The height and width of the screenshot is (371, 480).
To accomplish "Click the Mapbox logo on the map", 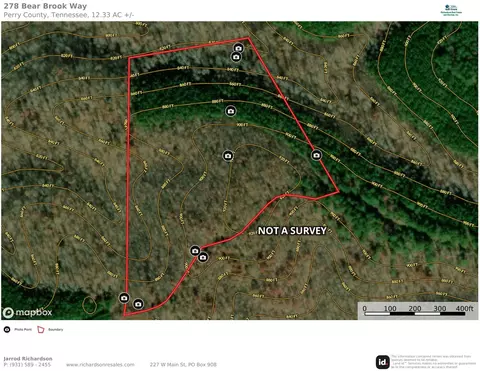I will 28,312.
